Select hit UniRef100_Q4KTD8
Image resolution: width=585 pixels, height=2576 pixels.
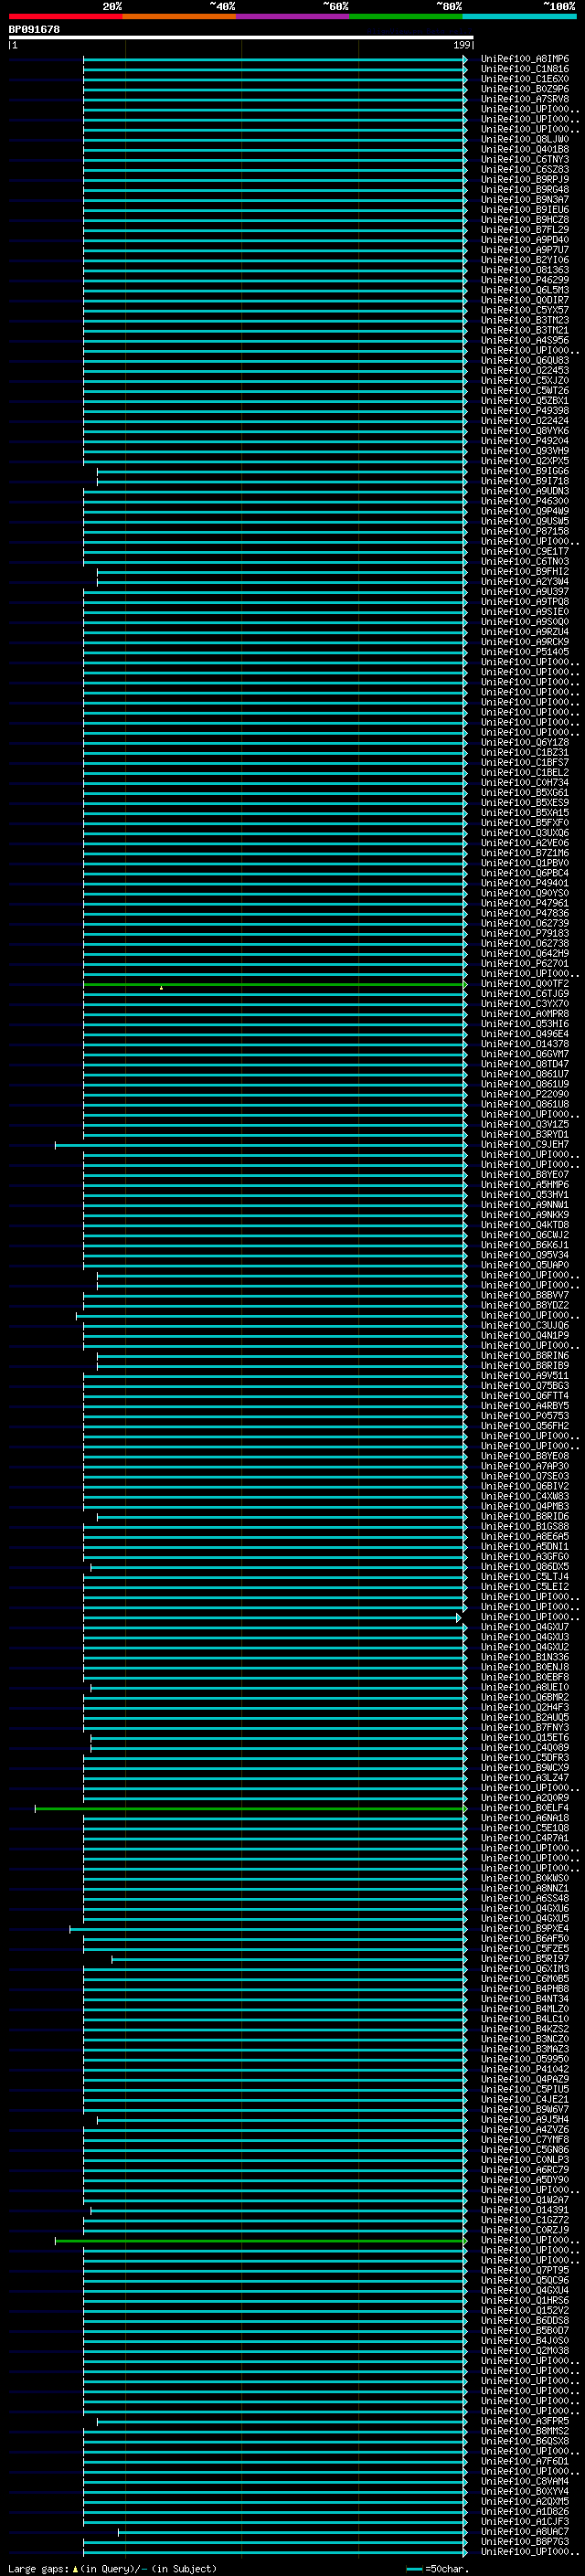(x=525, y=1224)
